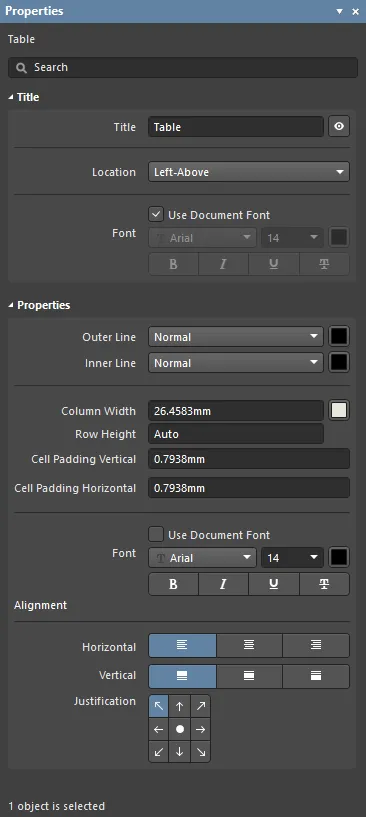The image size is (366, 817).
Task: Select the first Vertical alignment button
Action: pyautogui.click(x=182, y=676)
